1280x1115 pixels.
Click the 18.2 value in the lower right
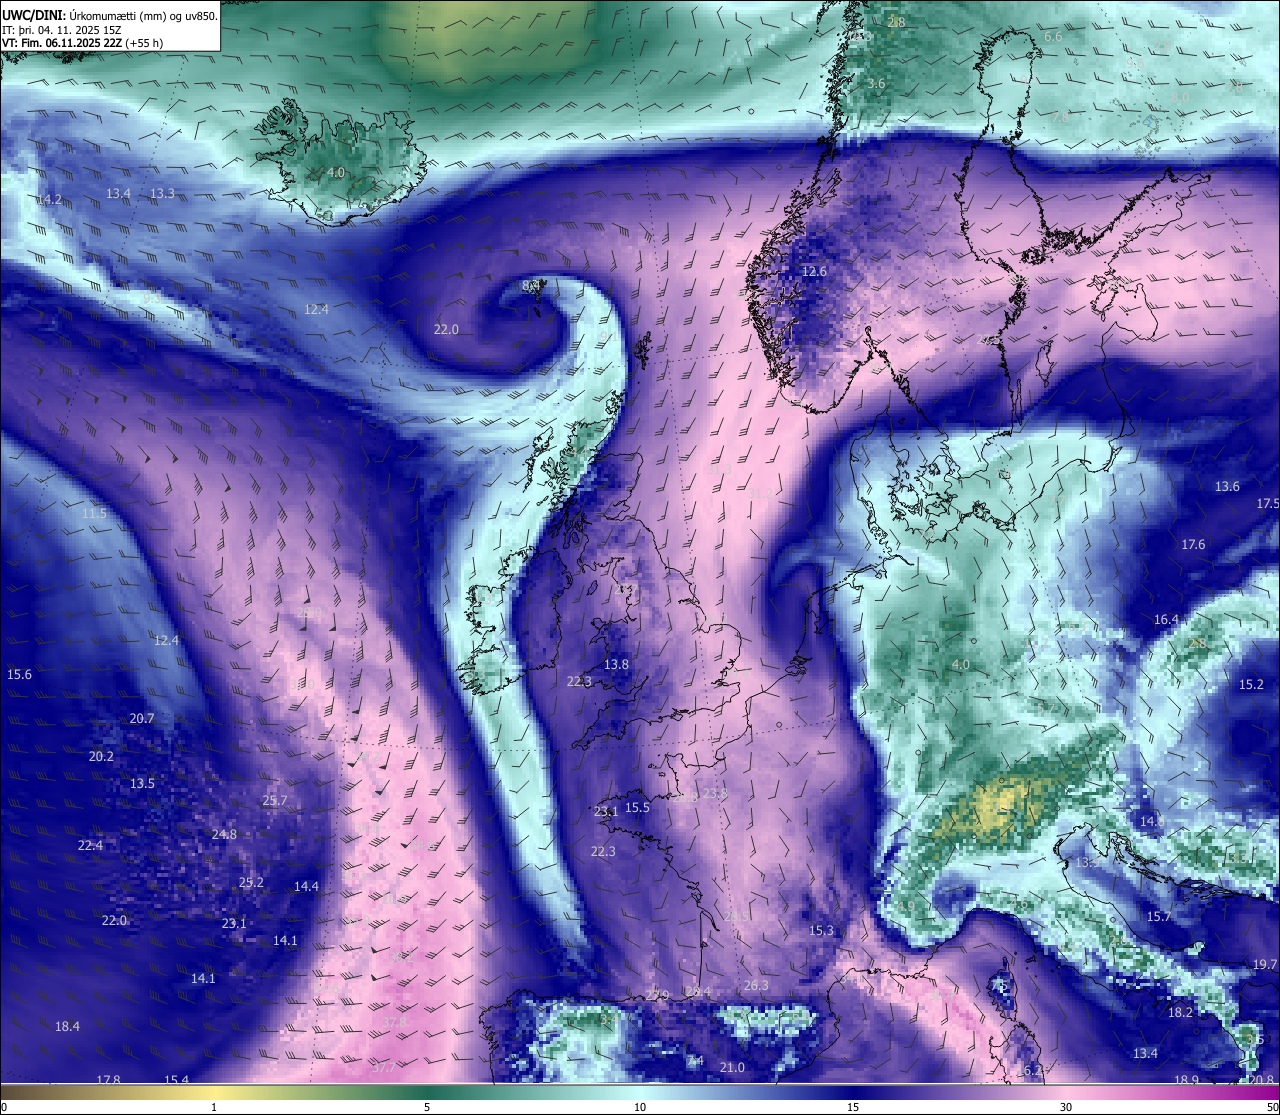click(1180, 1013)
